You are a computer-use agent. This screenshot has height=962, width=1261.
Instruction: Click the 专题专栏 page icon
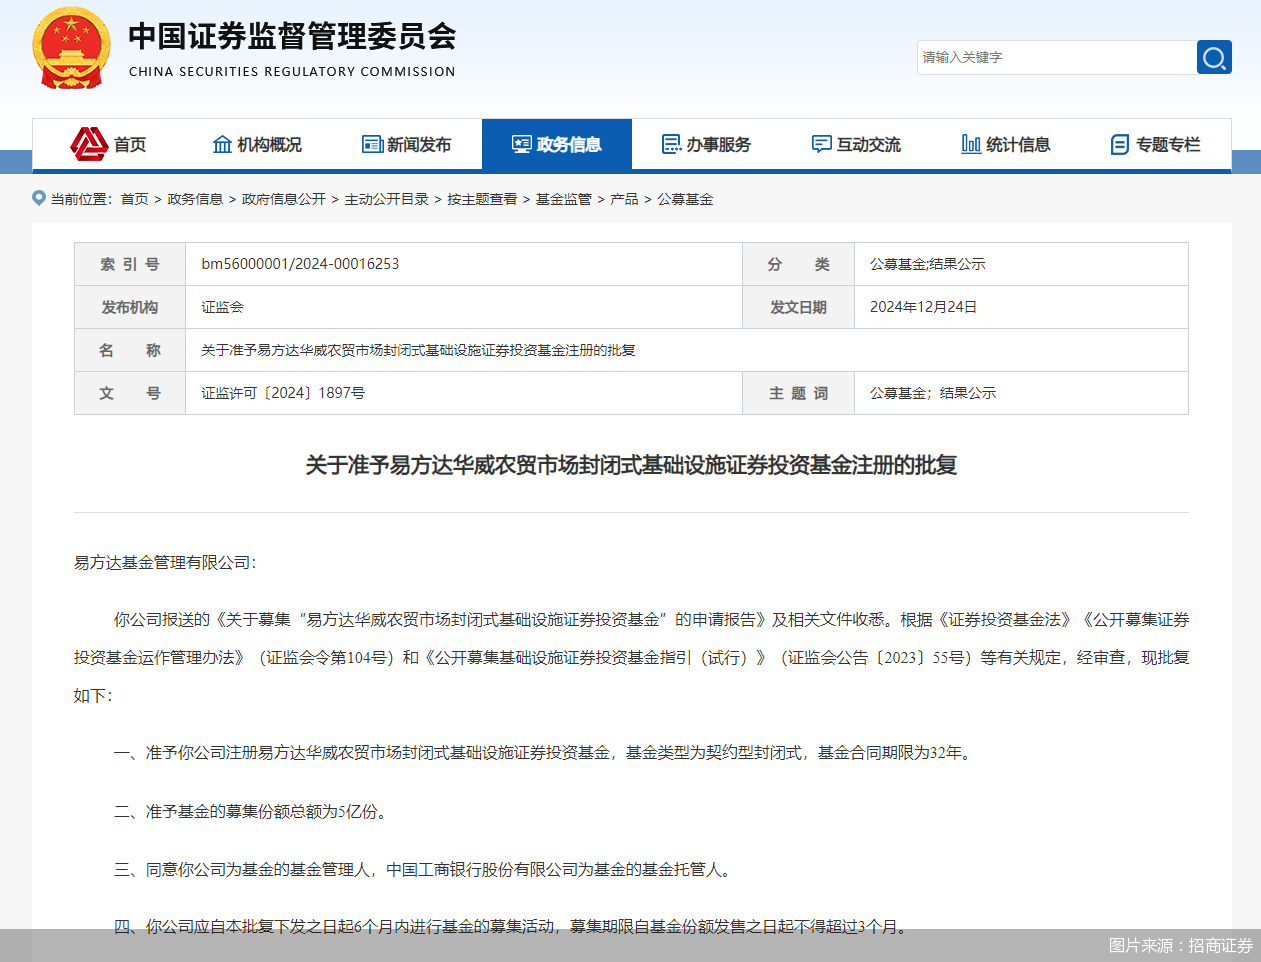(x=1119, y=143)
